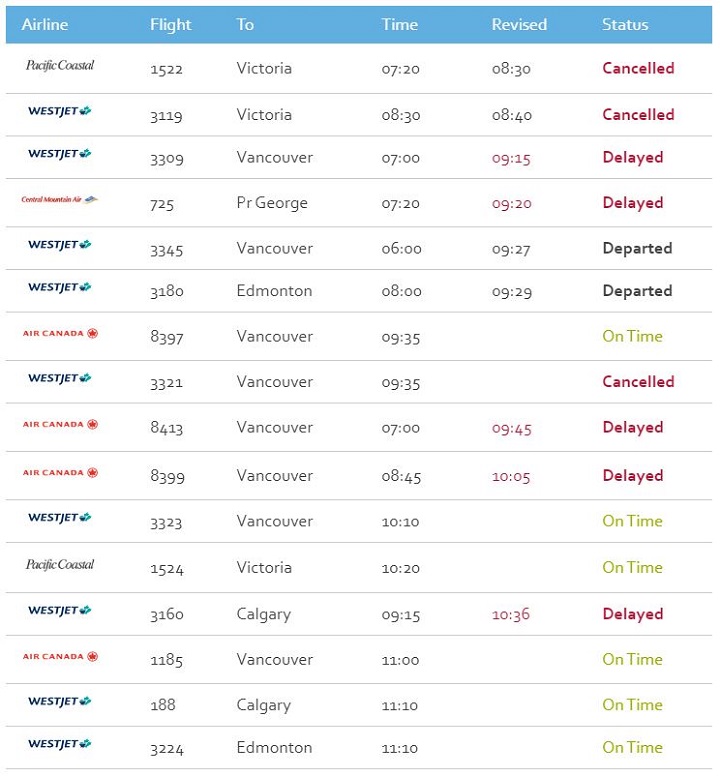The width and height of the screenshot is (720, 777).
Task: Click Air Canada logo for flight 8397
Action: coord(60,334)
